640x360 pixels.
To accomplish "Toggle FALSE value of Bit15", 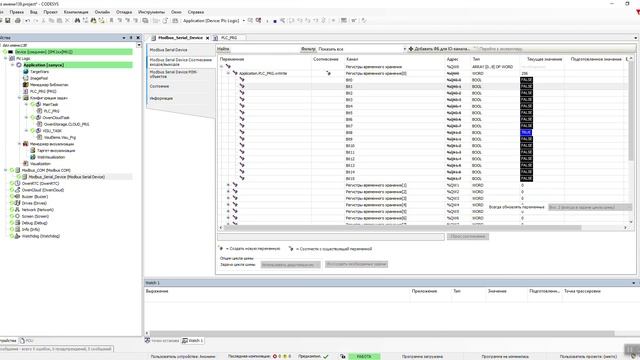I will click(526, 178).
